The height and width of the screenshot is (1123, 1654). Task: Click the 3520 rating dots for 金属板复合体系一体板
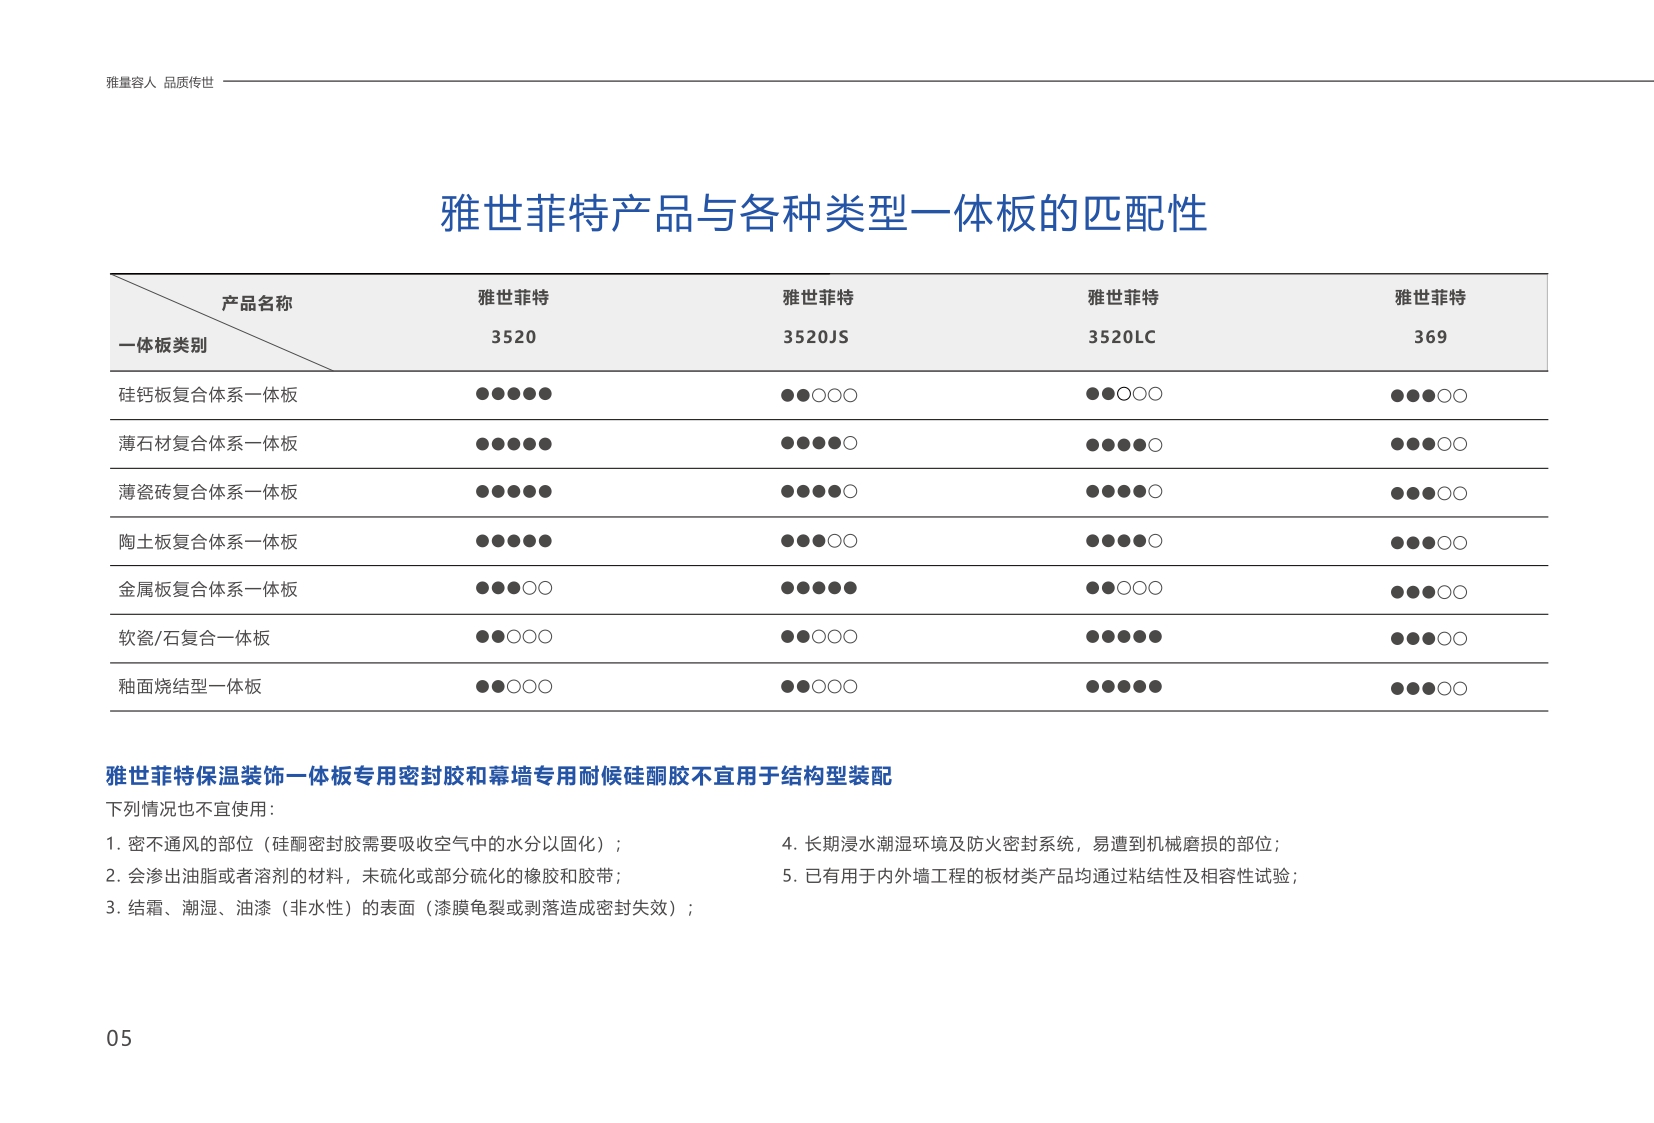(x=514, y=588)
